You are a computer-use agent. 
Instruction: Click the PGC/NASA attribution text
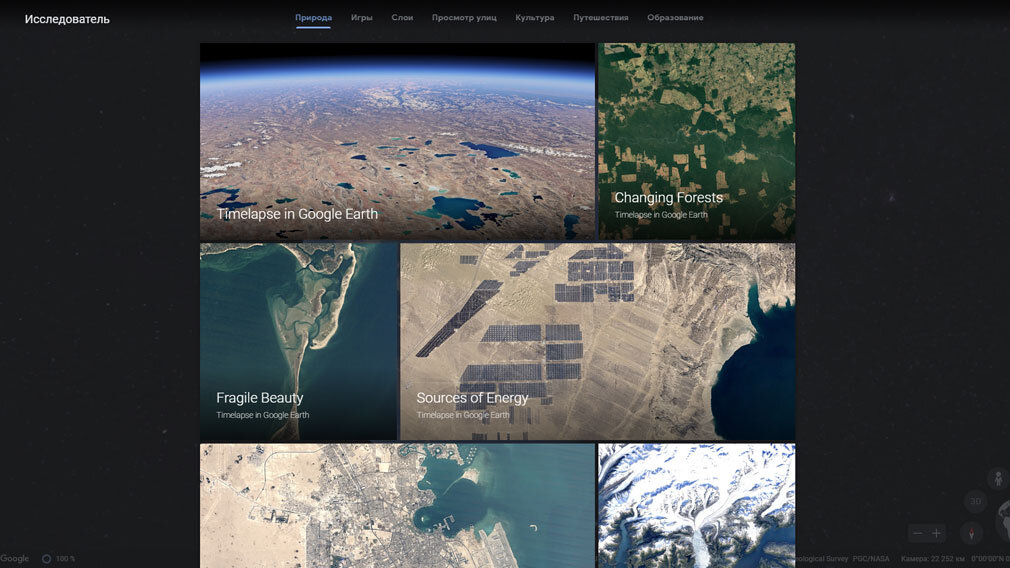(x=871, y=559)
